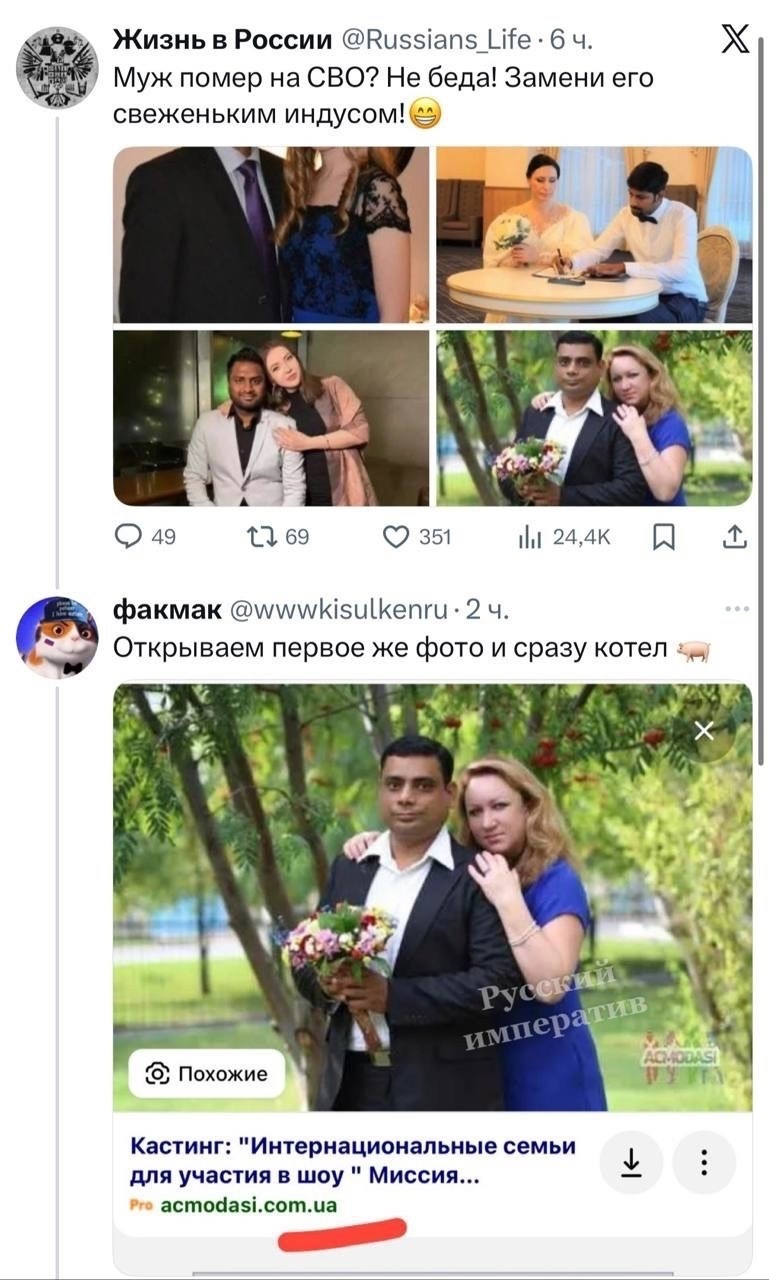The image size is (769, 1280).
Task: Open vertical three-dot options menu
Action: tap(704, 1162)
